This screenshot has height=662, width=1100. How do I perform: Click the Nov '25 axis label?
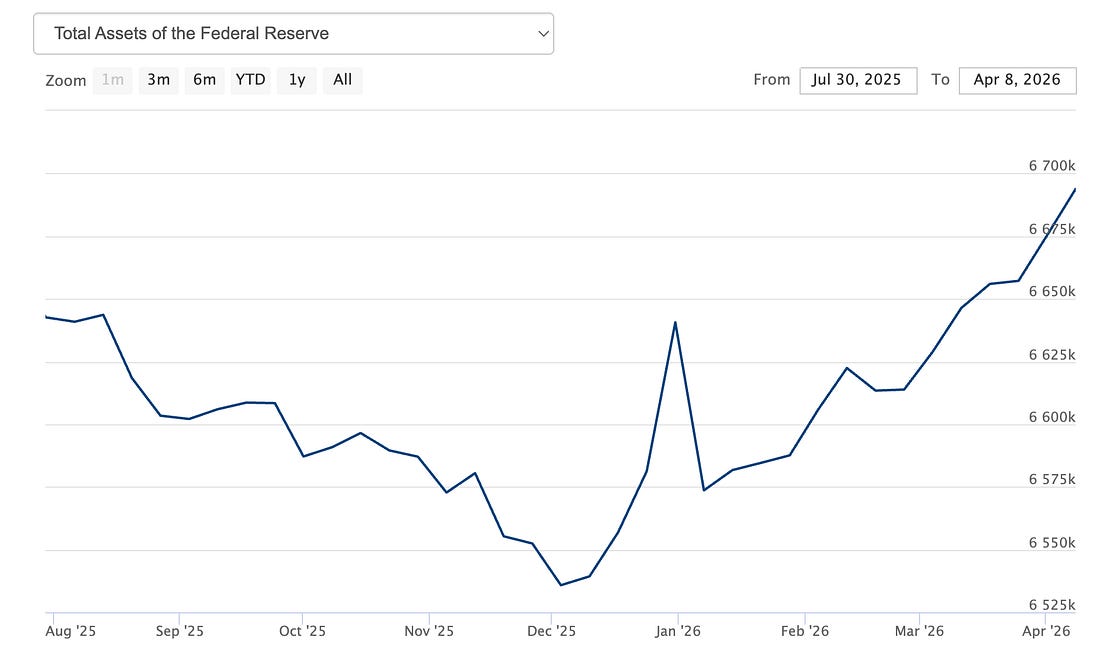tap(429, 631)
